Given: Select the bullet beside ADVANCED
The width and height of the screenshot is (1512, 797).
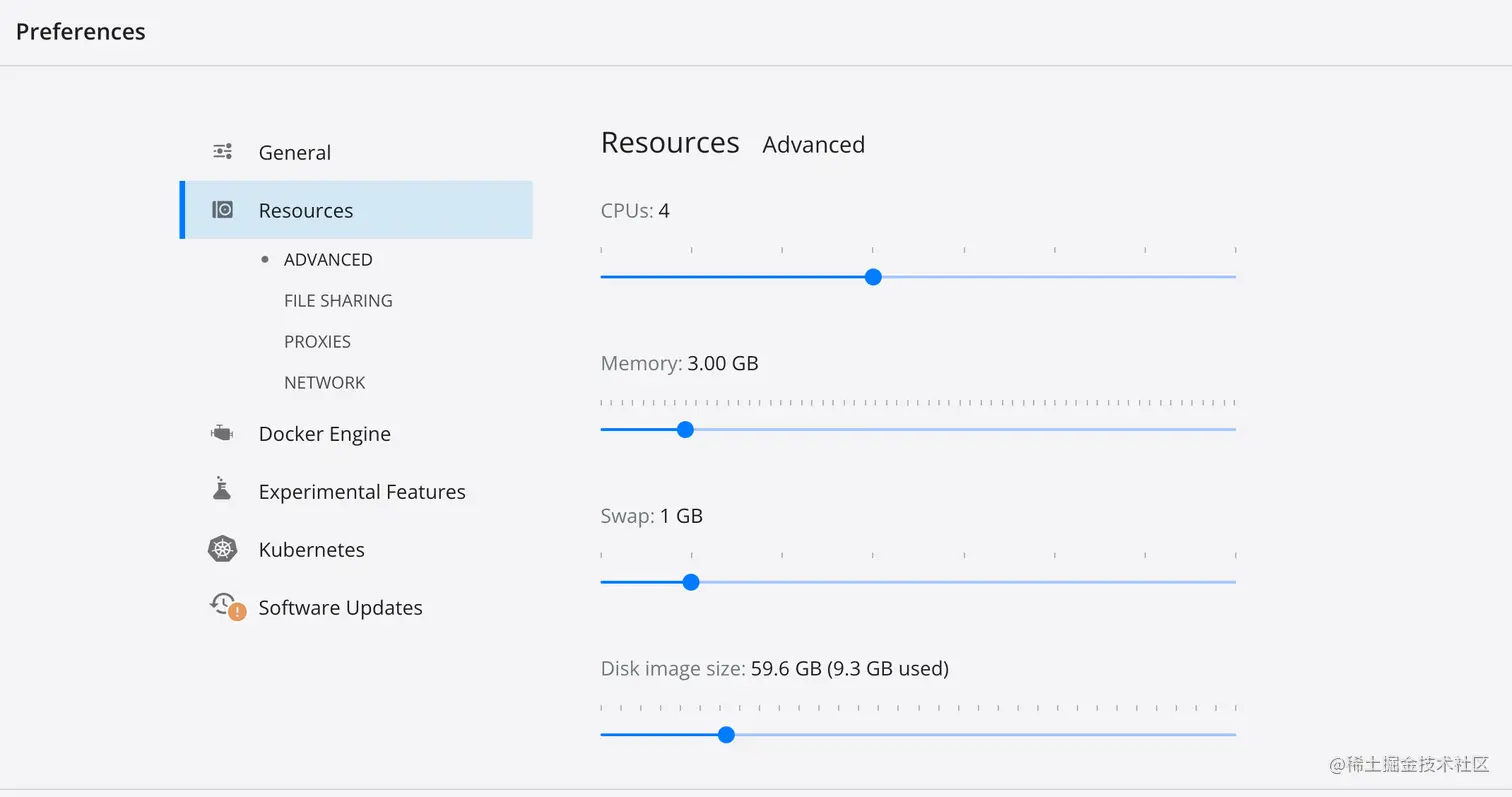Looking at the screenshot, I should tap(265, 259).
